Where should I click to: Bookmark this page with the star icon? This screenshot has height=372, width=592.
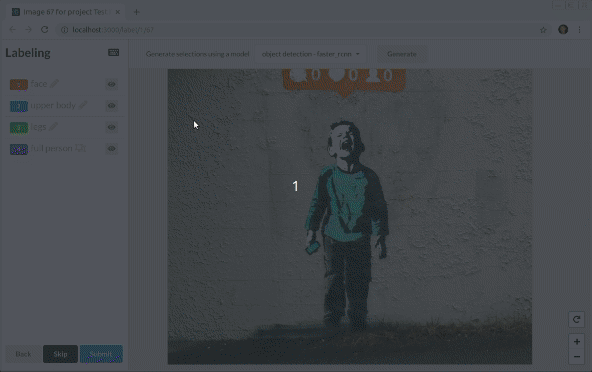pos(543,30)
